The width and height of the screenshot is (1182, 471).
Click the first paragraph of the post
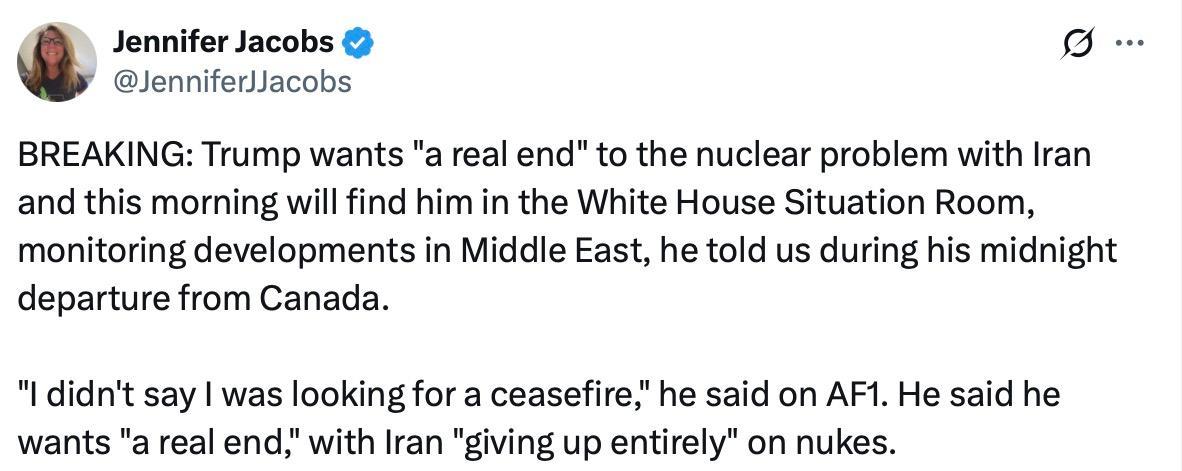point(567,227)
